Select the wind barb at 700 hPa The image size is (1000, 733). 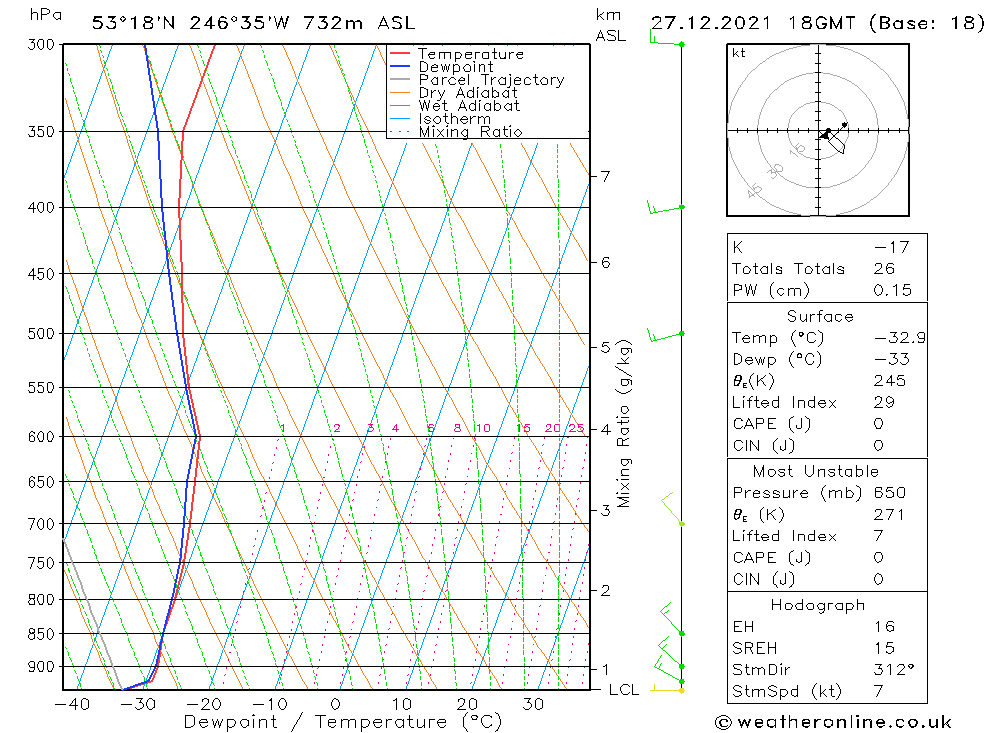point(672,508)
